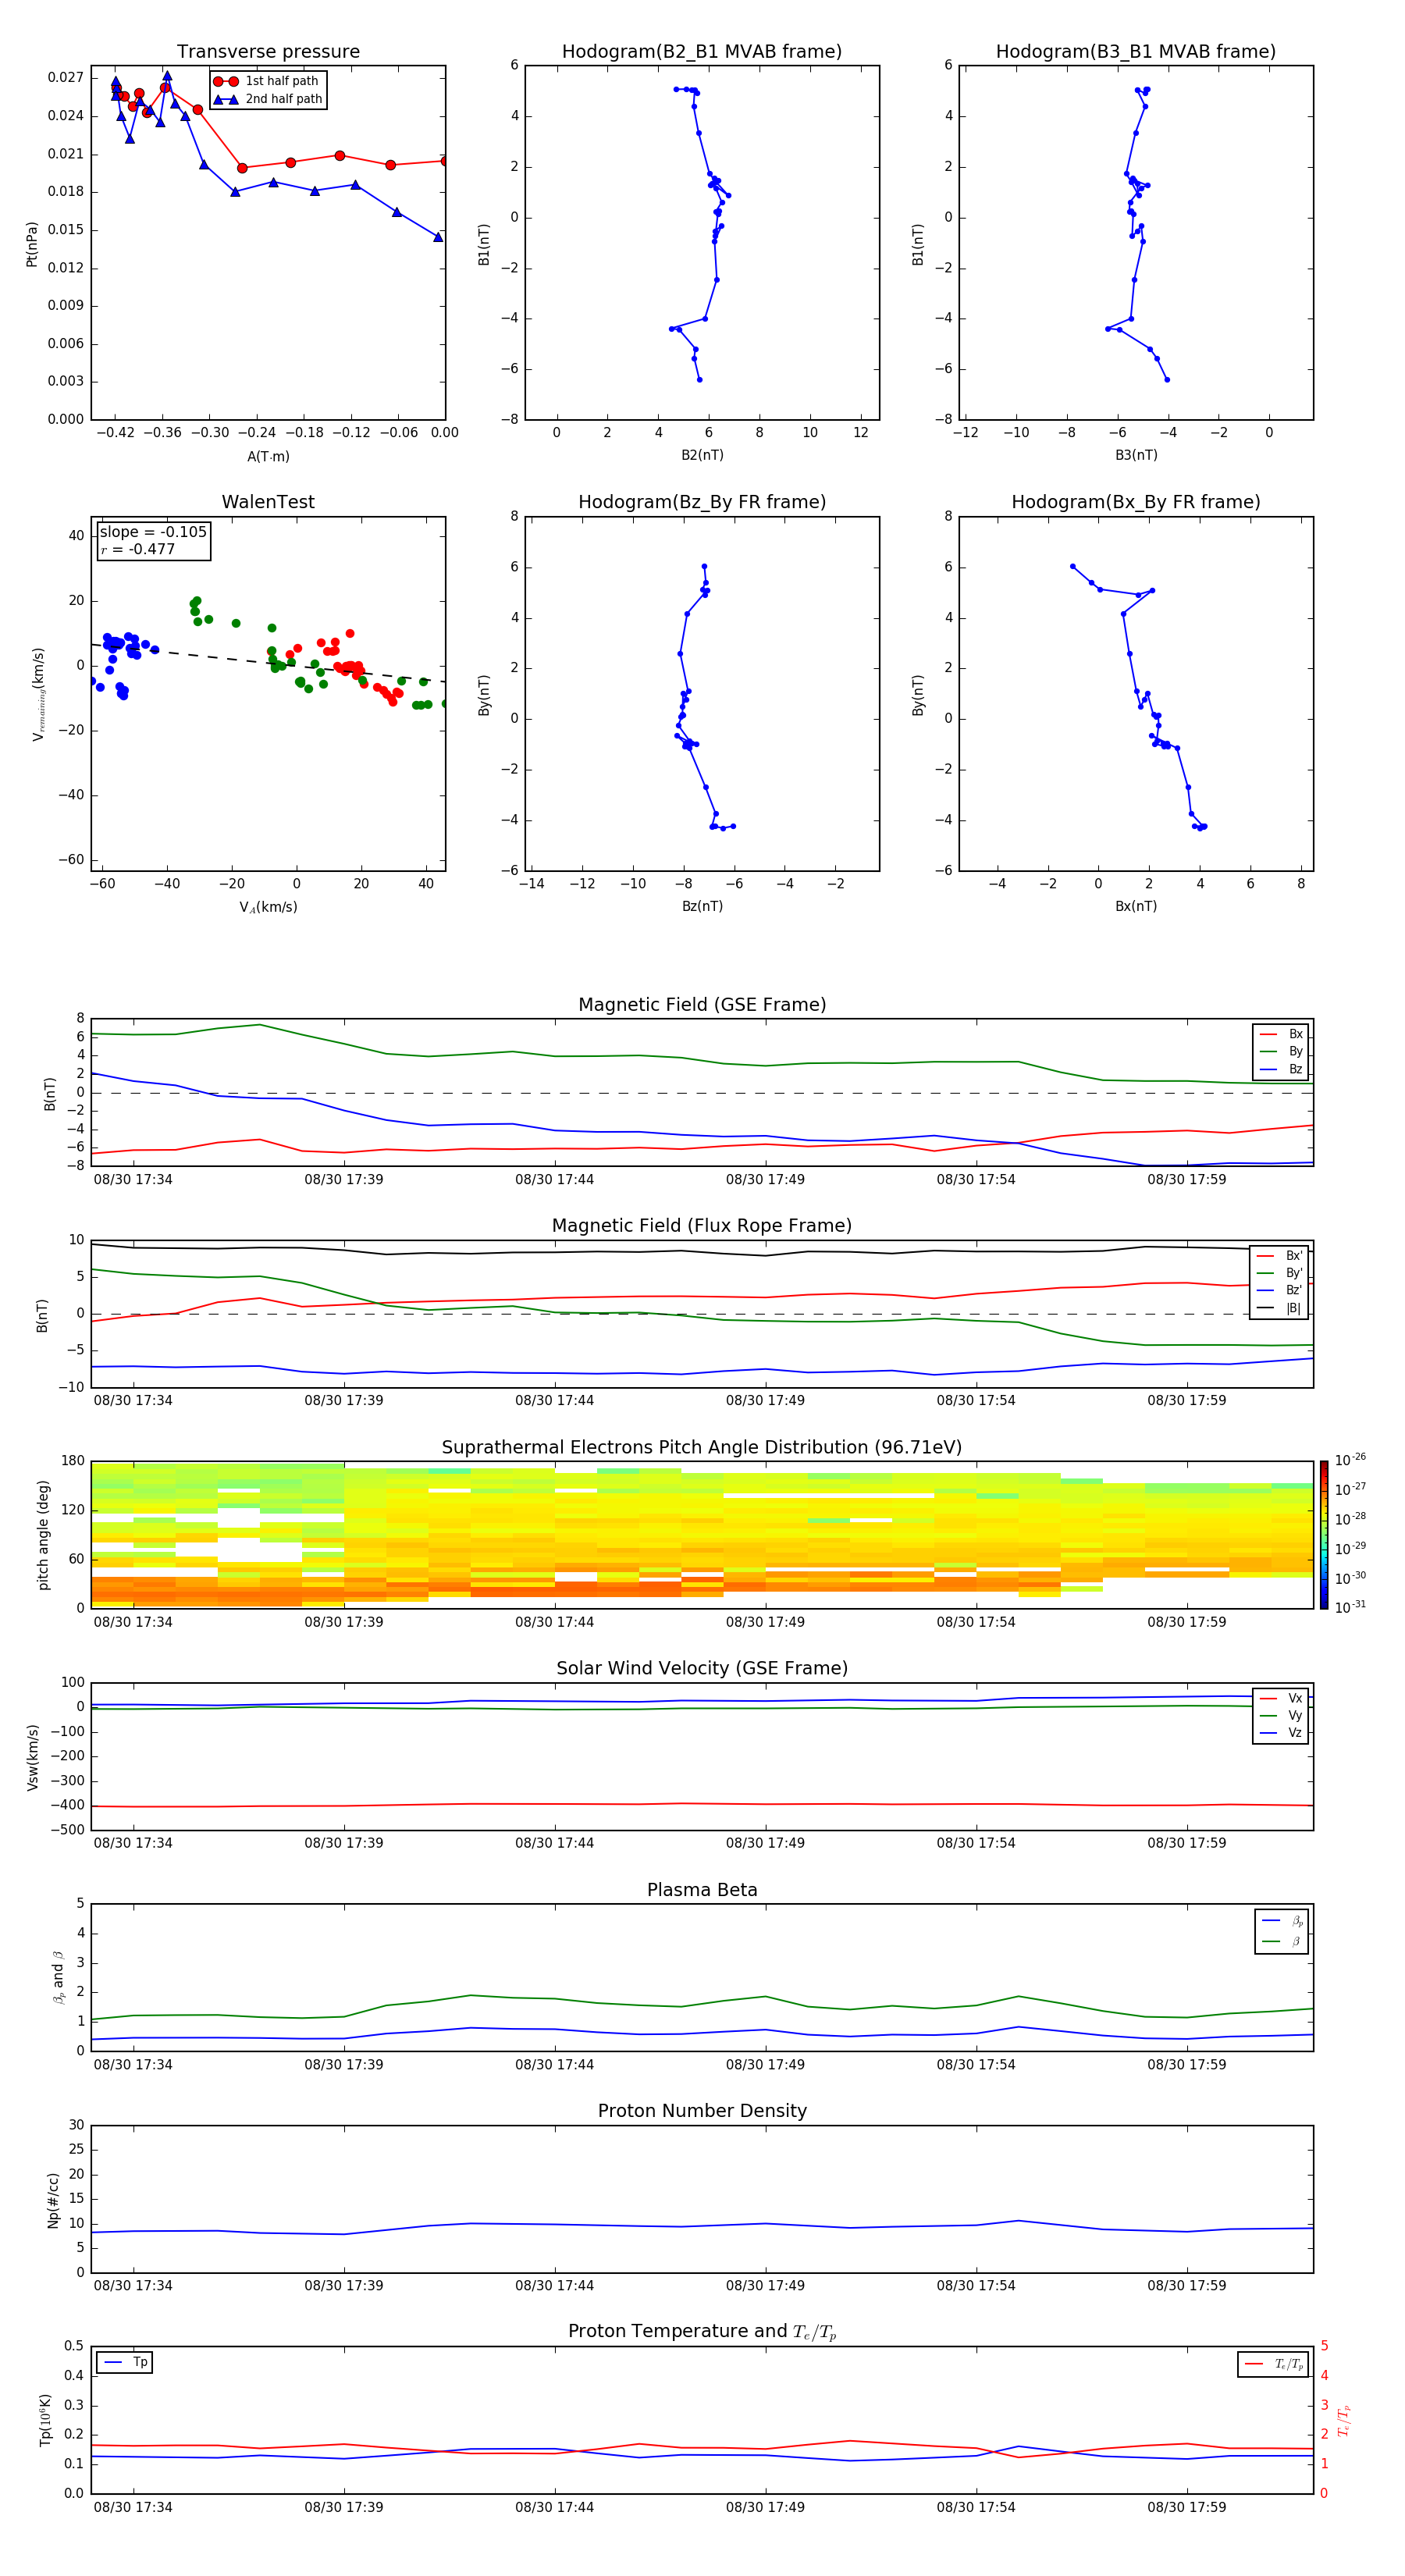Click the 'Bx' legend entry in GSE magnetic field
Viewport: 1405px width, 2576px height.
1281,1034
